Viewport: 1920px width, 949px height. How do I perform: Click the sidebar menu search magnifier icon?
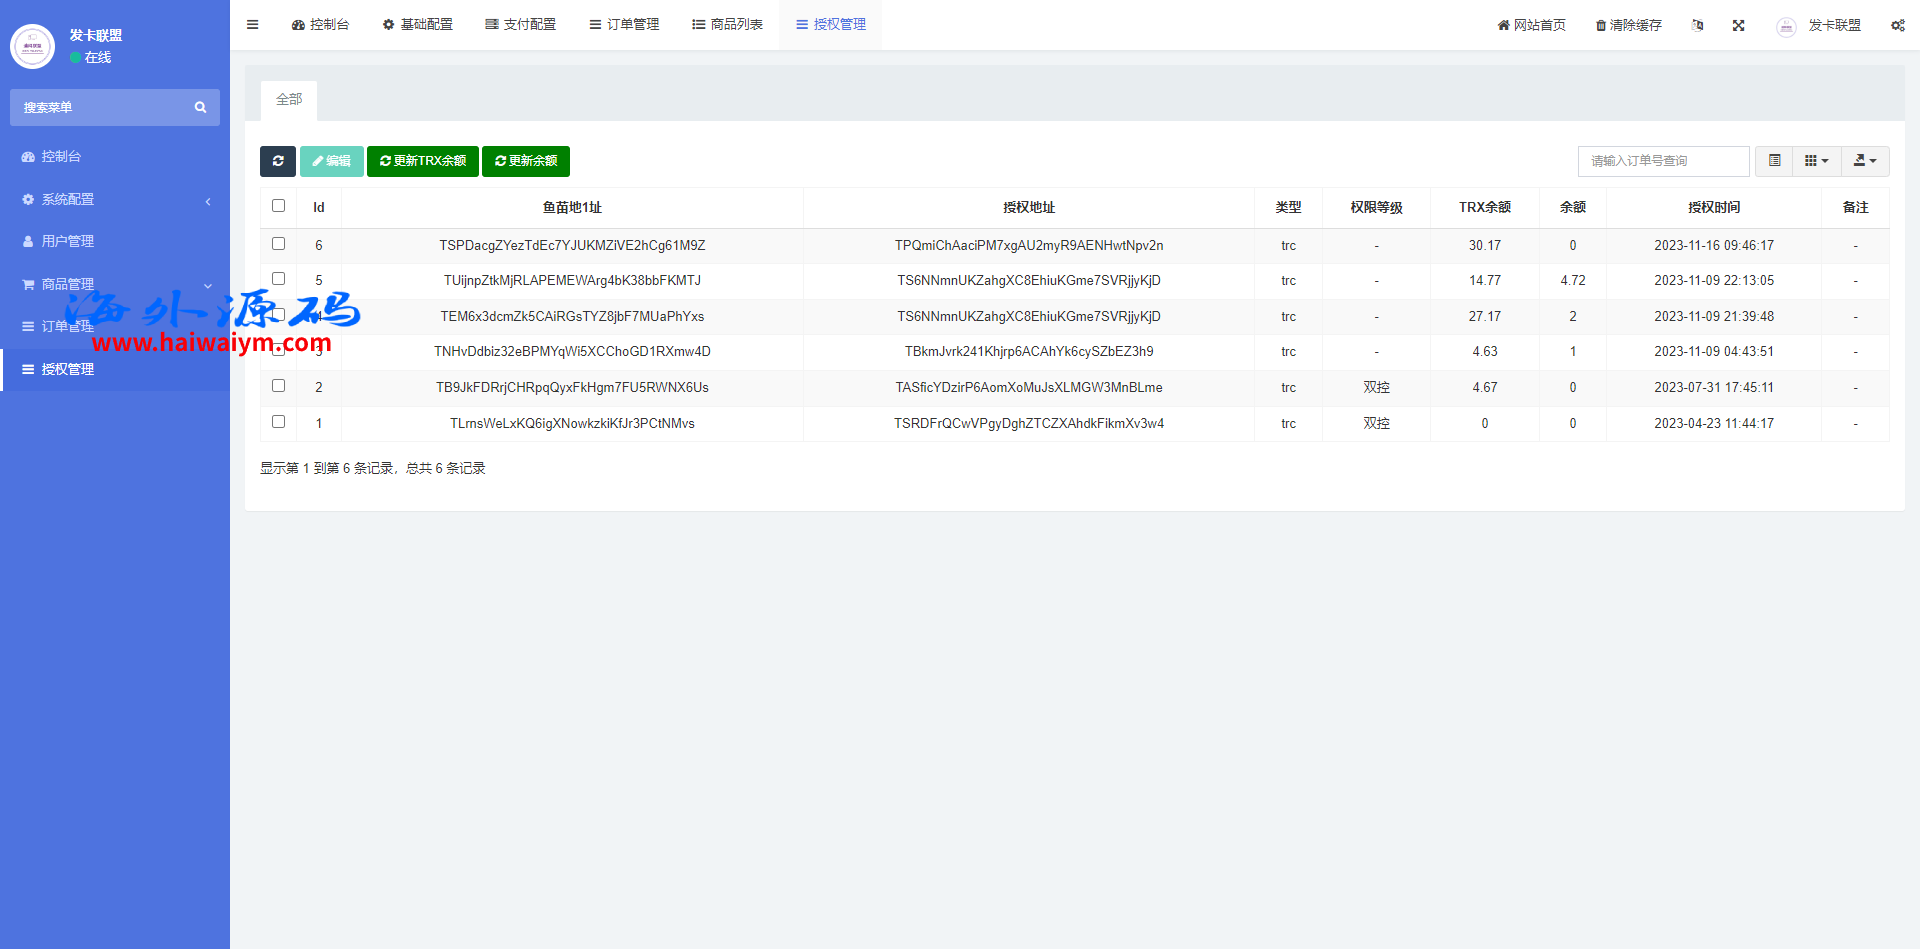point(200,108)
